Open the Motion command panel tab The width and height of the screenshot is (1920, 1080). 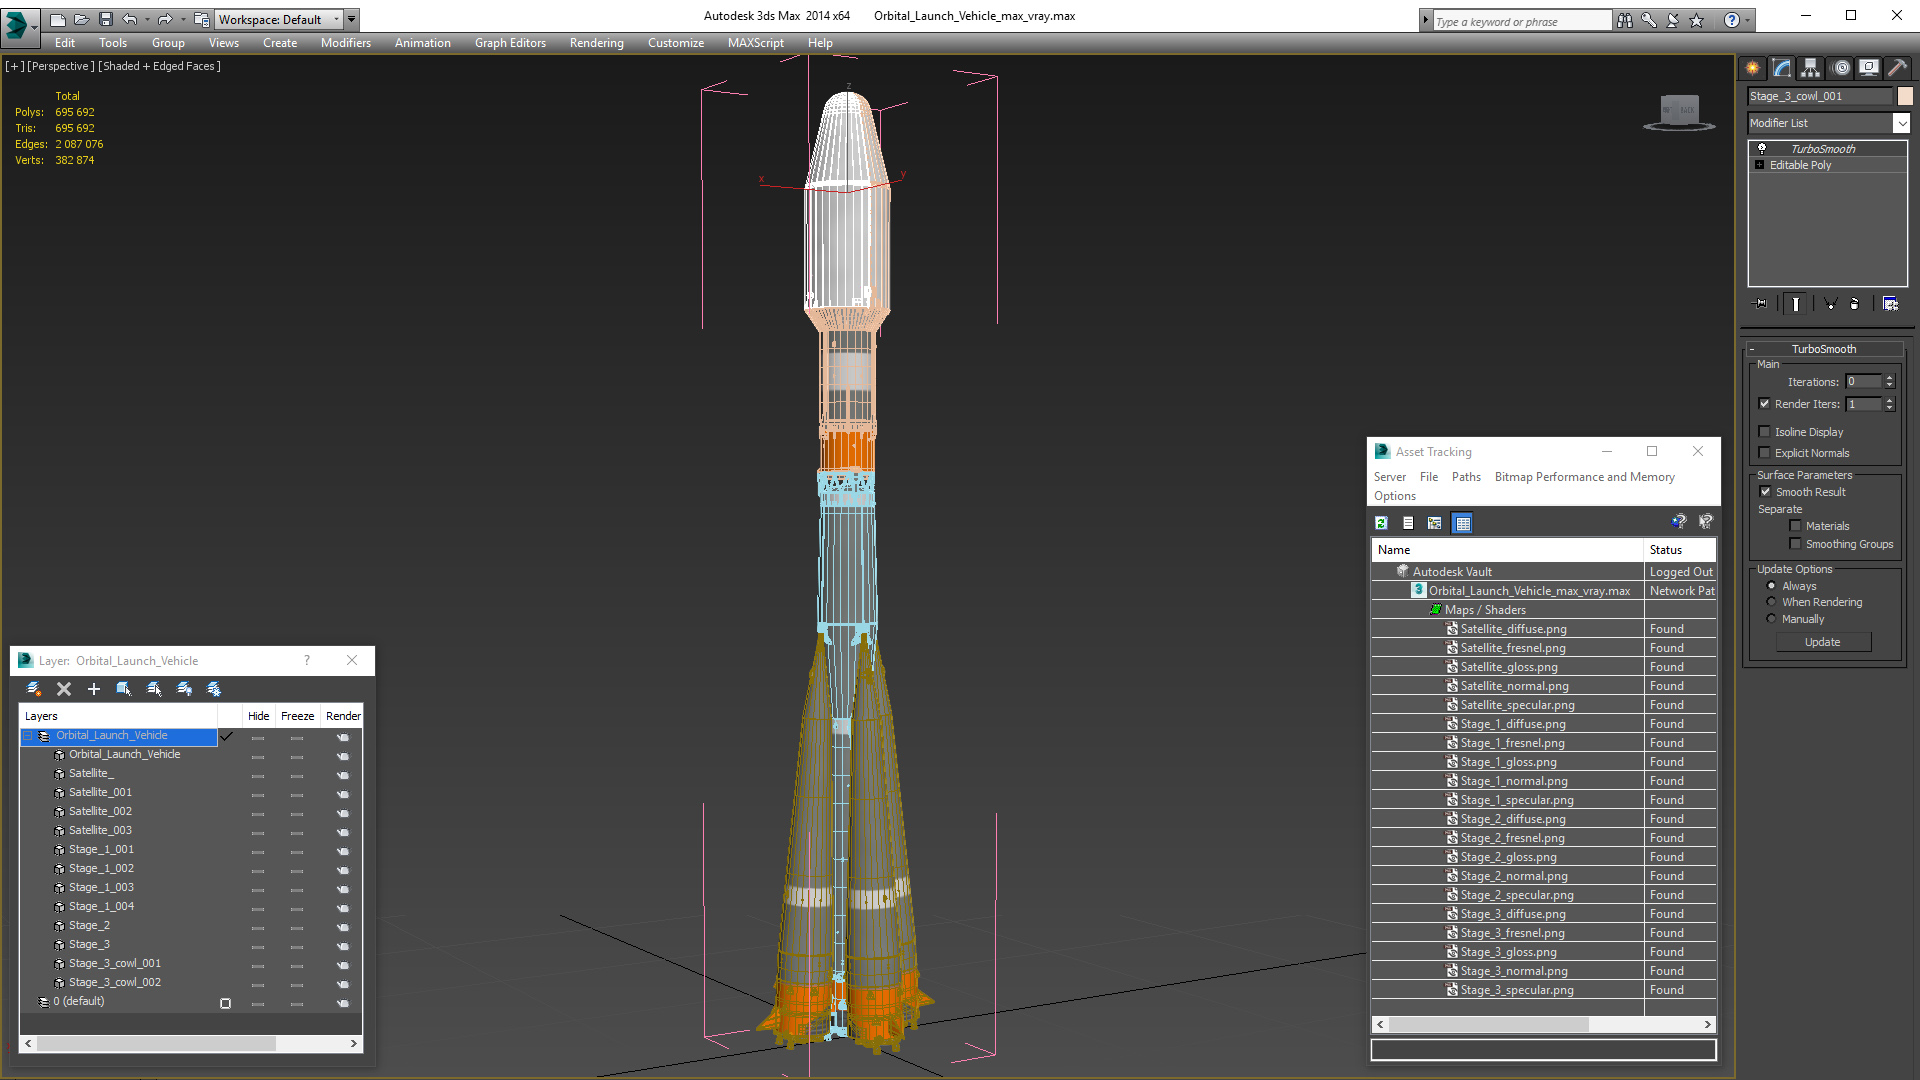(1840, 68)
